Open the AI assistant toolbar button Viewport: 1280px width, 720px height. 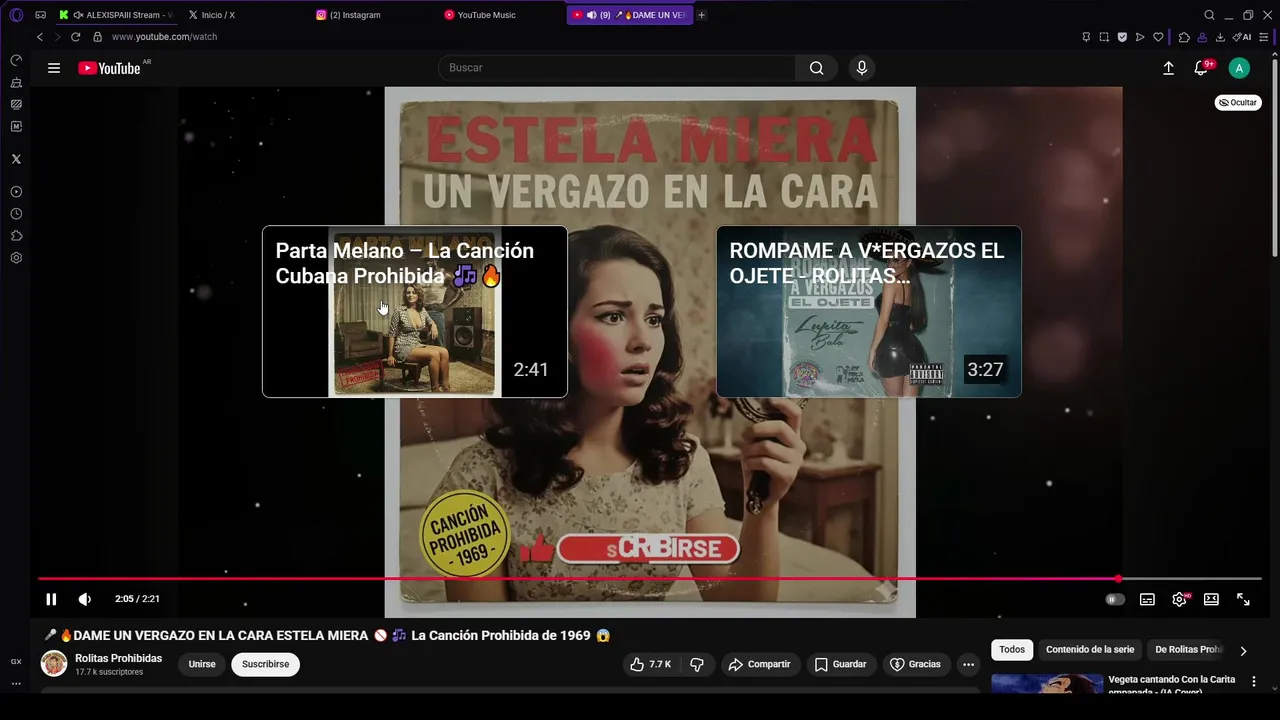1242,37
